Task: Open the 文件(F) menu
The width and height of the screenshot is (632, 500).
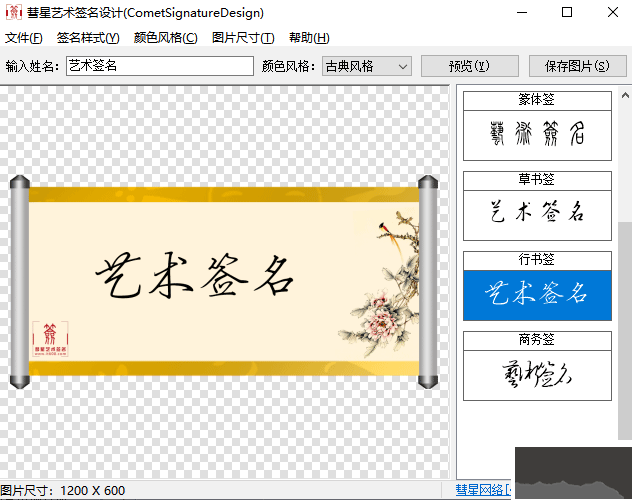Action: click(24, 38)
